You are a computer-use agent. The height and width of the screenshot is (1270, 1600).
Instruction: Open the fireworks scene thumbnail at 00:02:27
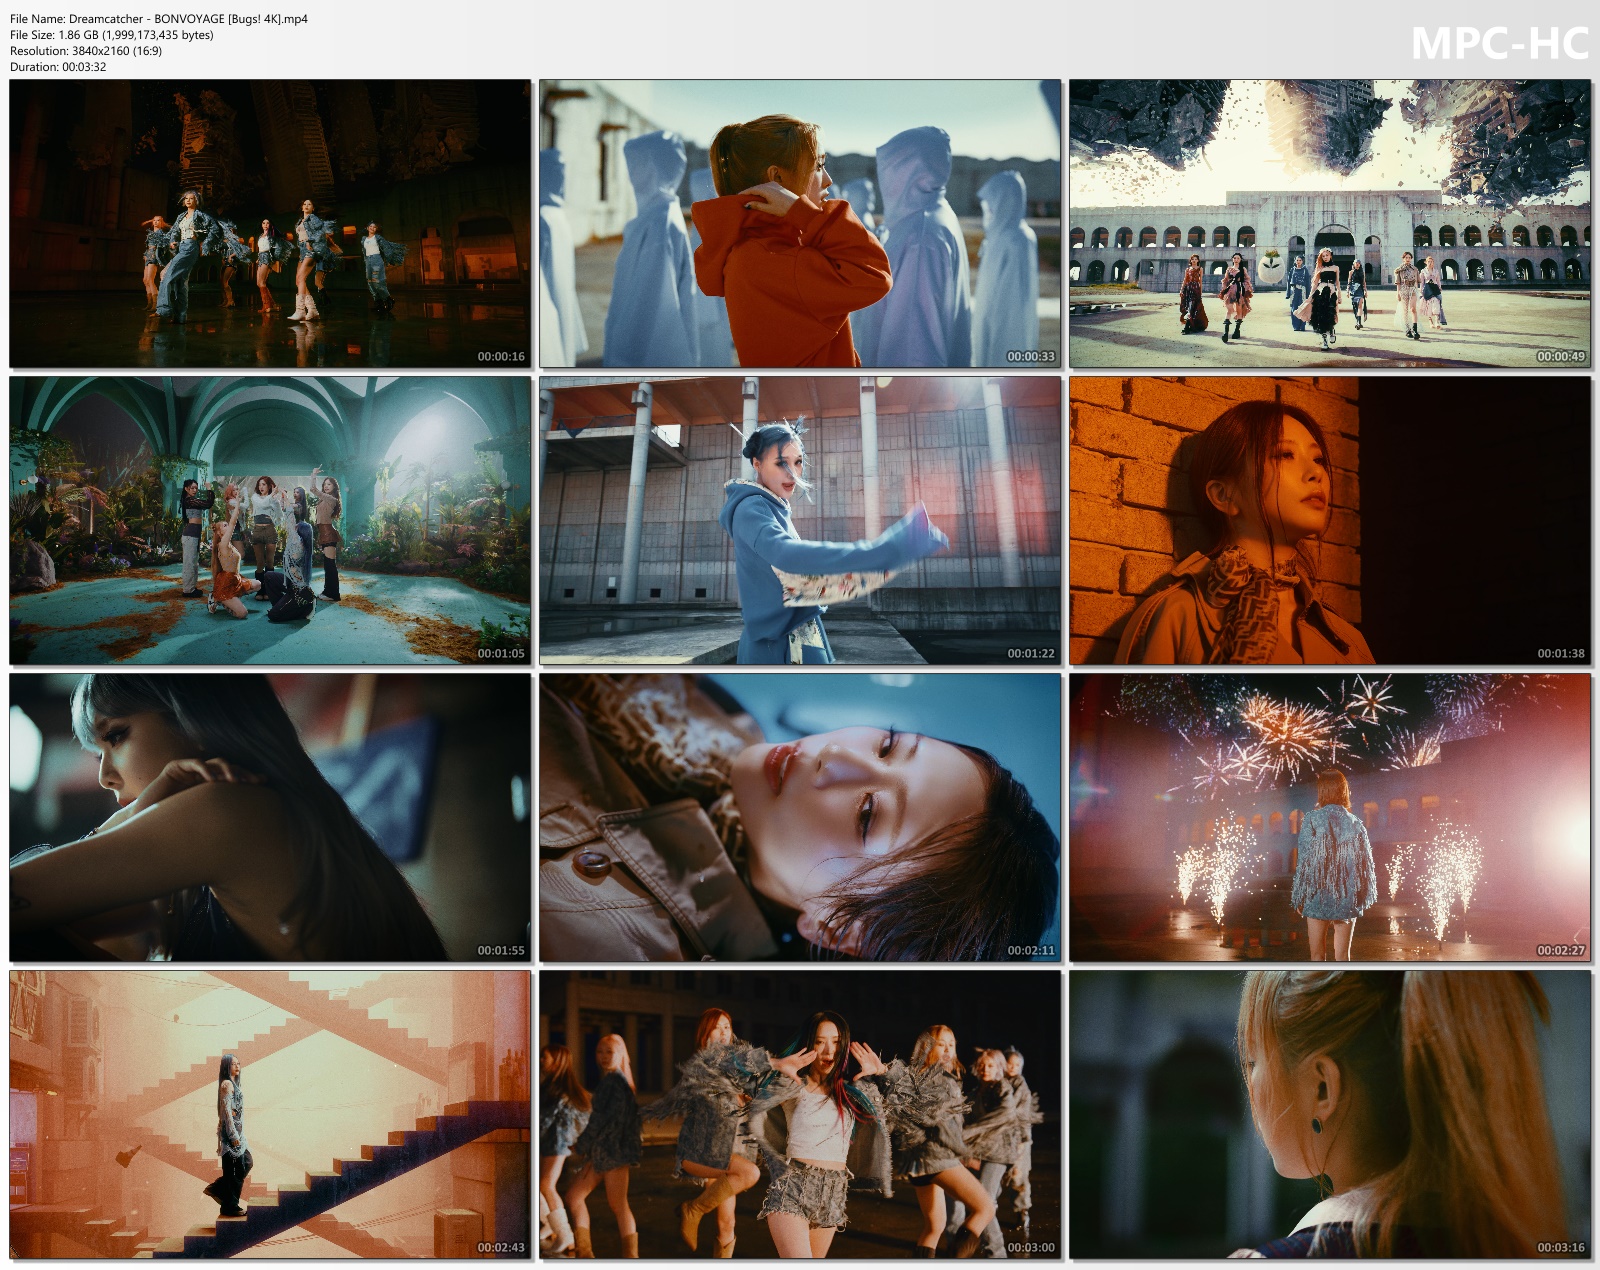coord(1330,818)
